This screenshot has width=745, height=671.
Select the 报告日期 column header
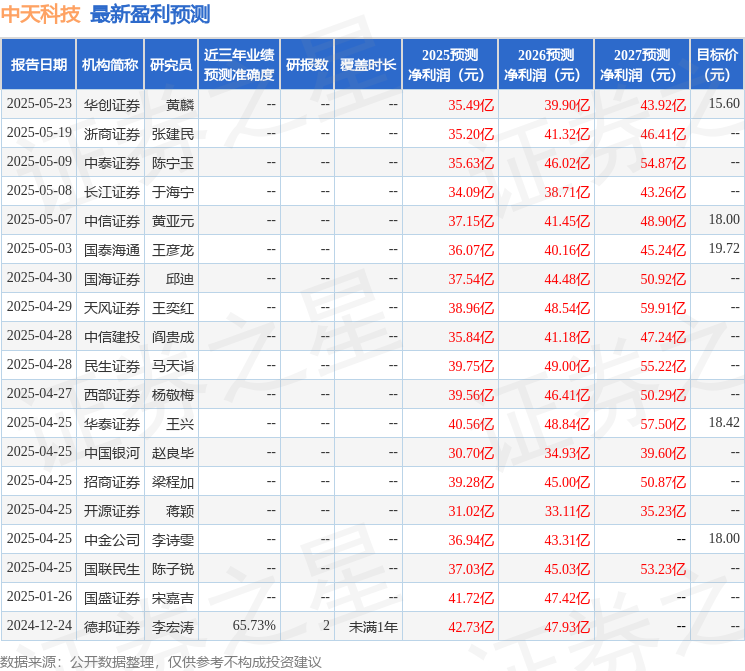point(38,65)
